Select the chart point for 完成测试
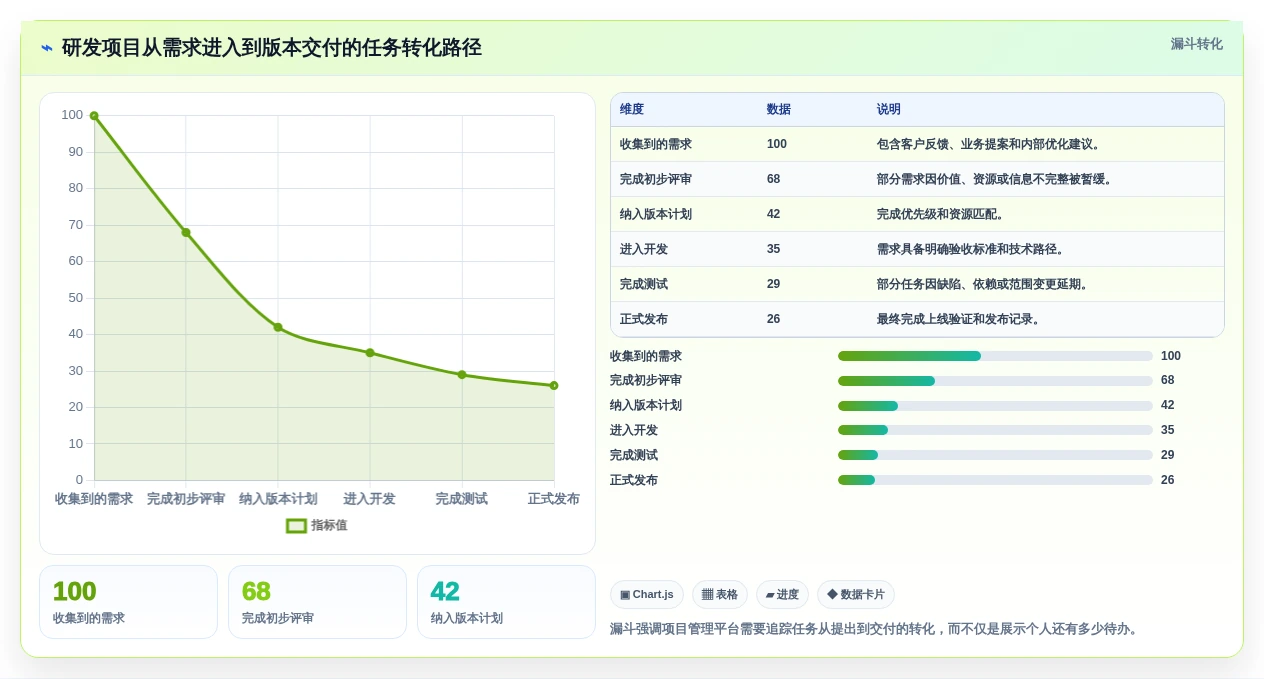 [x=462, y=374]
